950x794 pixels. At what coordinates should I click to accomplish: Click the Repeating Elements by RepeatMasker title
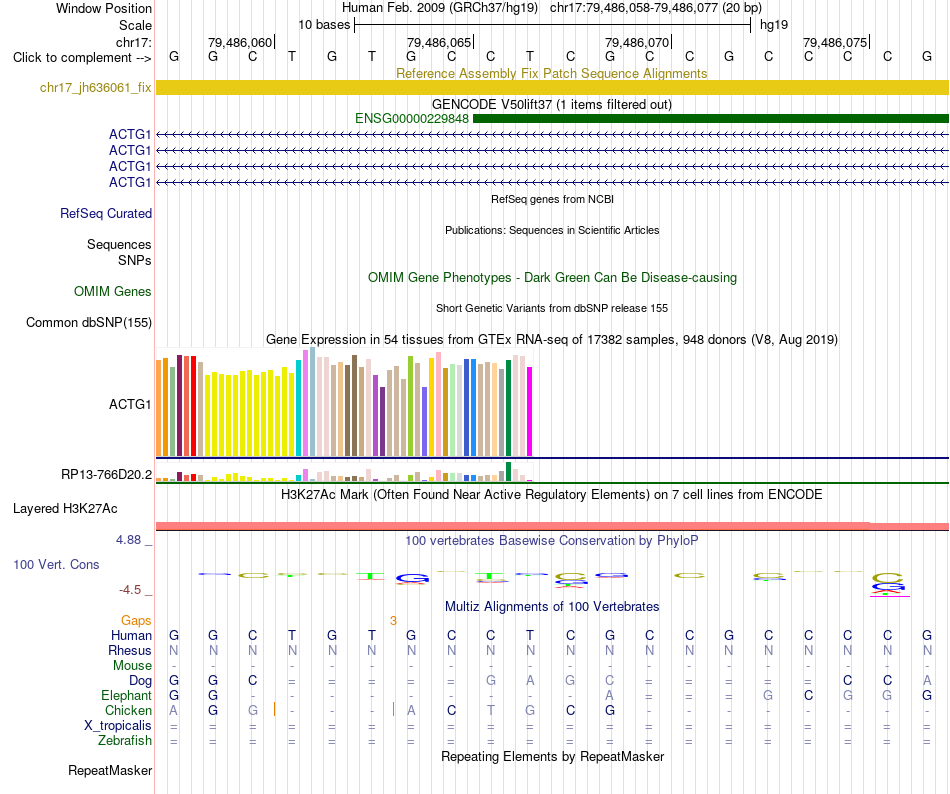[553, 756]
